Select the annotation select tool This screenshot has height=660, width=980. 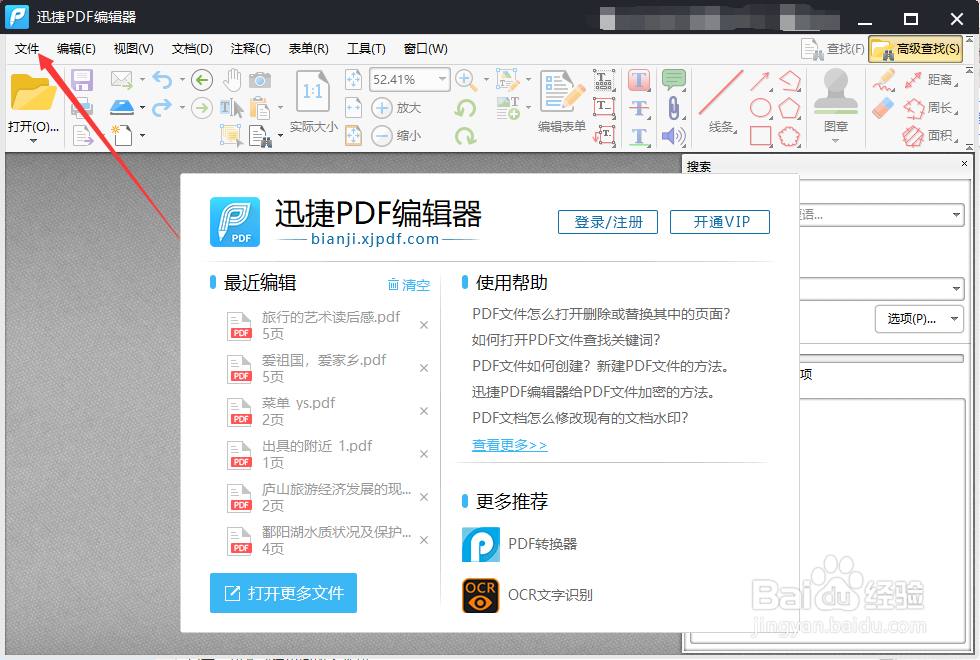coord(231,135)
